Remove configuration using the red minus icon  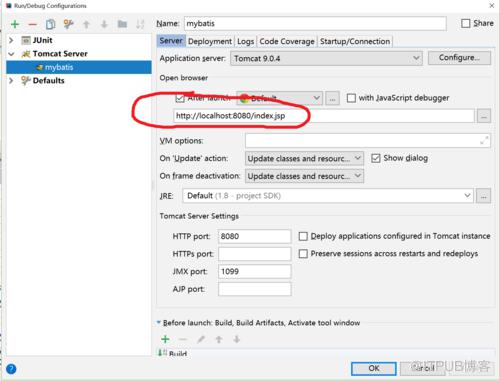[32, 24]
